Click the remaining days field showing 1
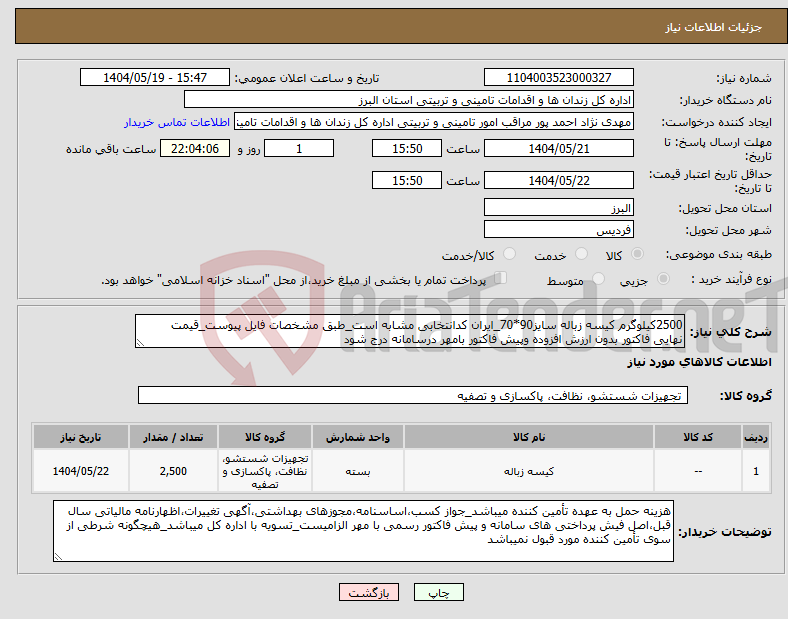Screen dimensions: 788x619 299,148
